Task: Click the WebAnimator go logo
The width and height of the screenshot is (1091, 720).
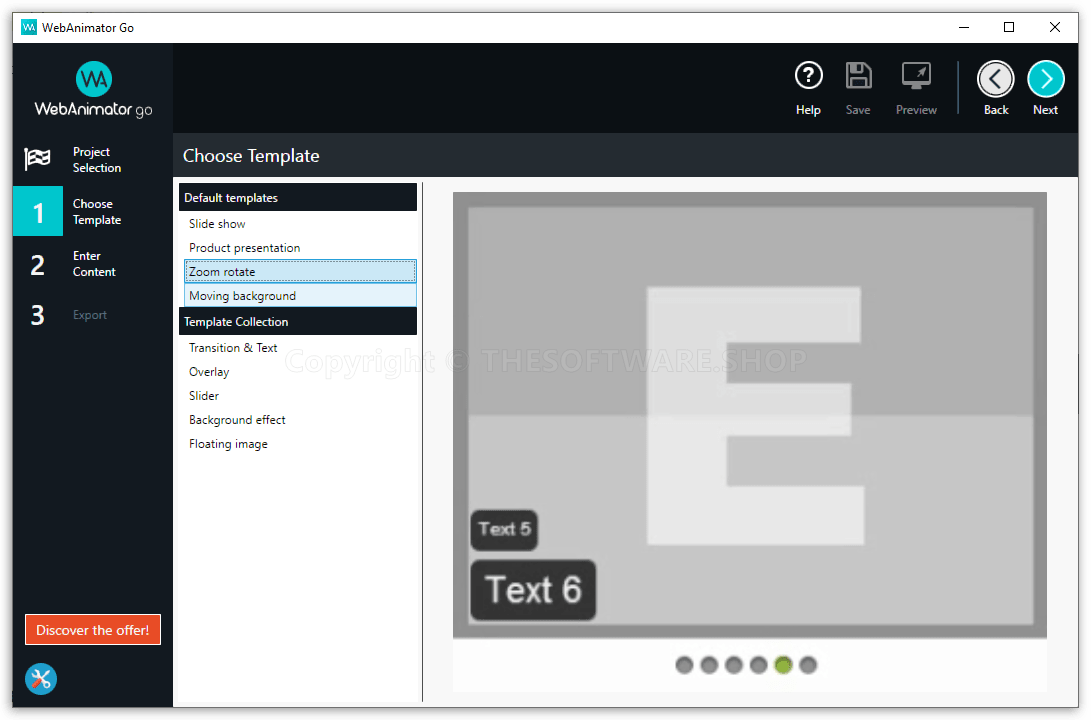Action: click(x=93, y=90)
